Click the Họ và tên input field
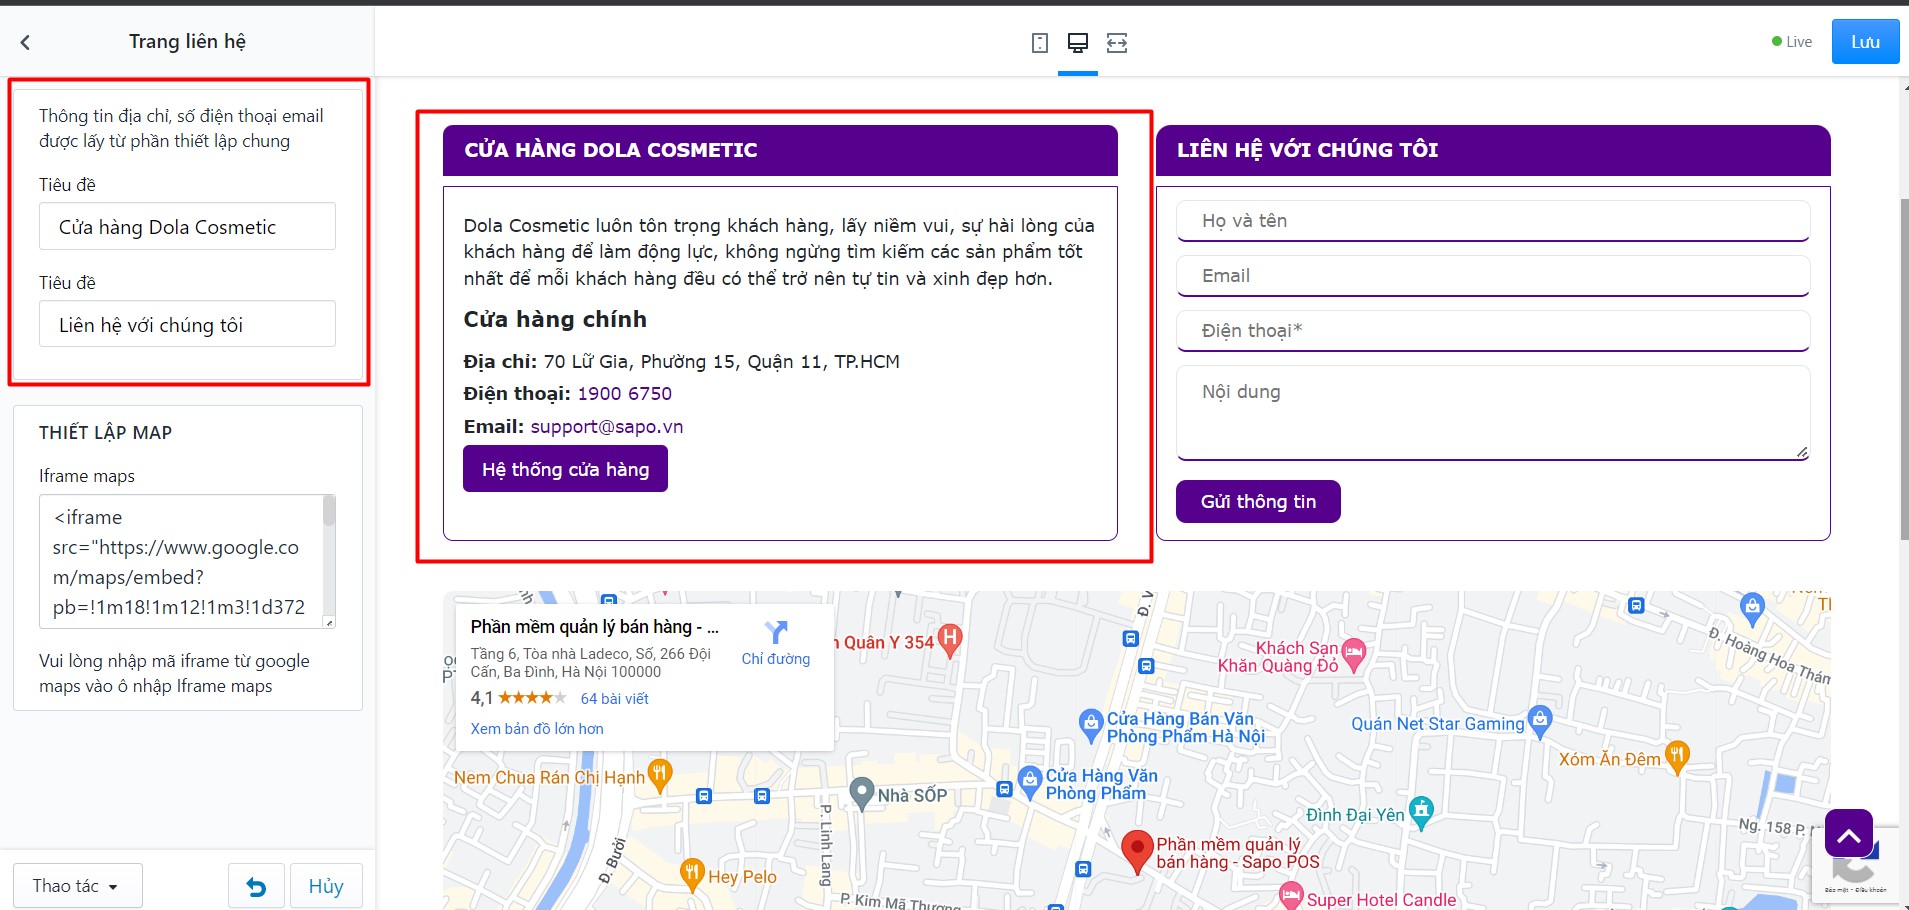The height and width of the screenshot is (910, 1909). pyautogui.click(x=1493, y=221)
